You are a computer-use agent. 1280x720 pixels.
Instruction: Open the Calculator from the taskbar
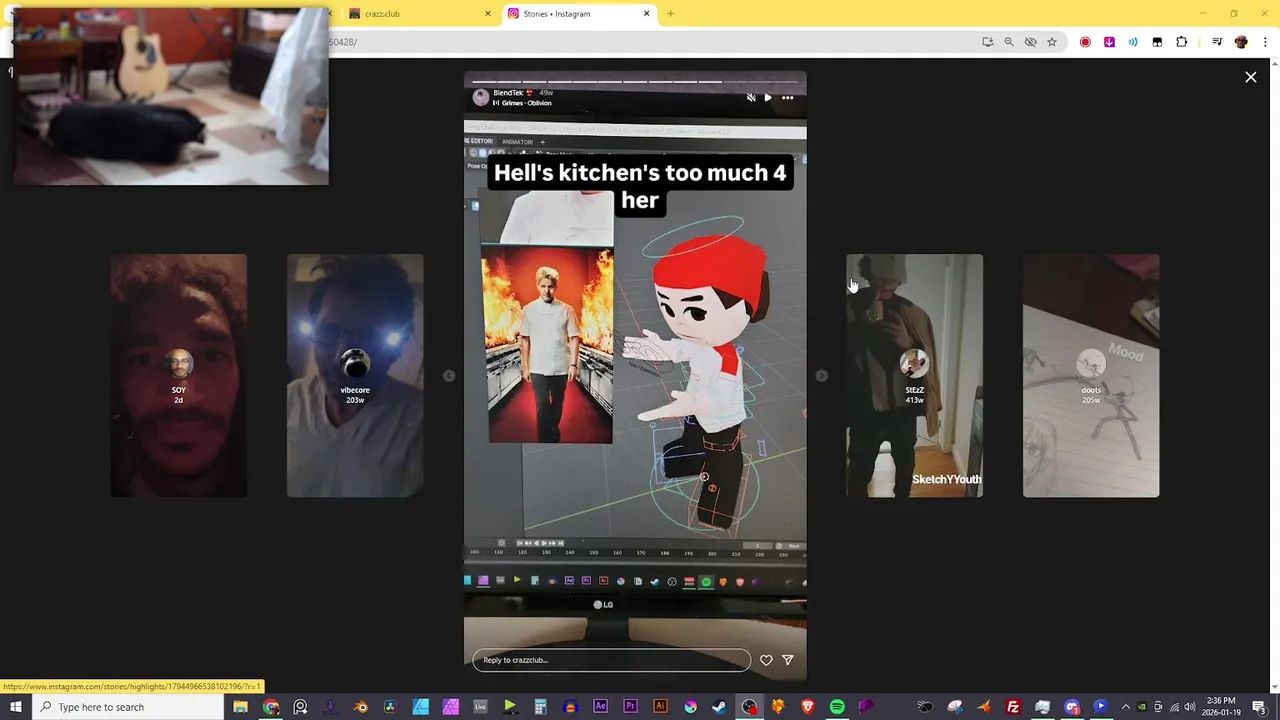[x=540, y=707]
